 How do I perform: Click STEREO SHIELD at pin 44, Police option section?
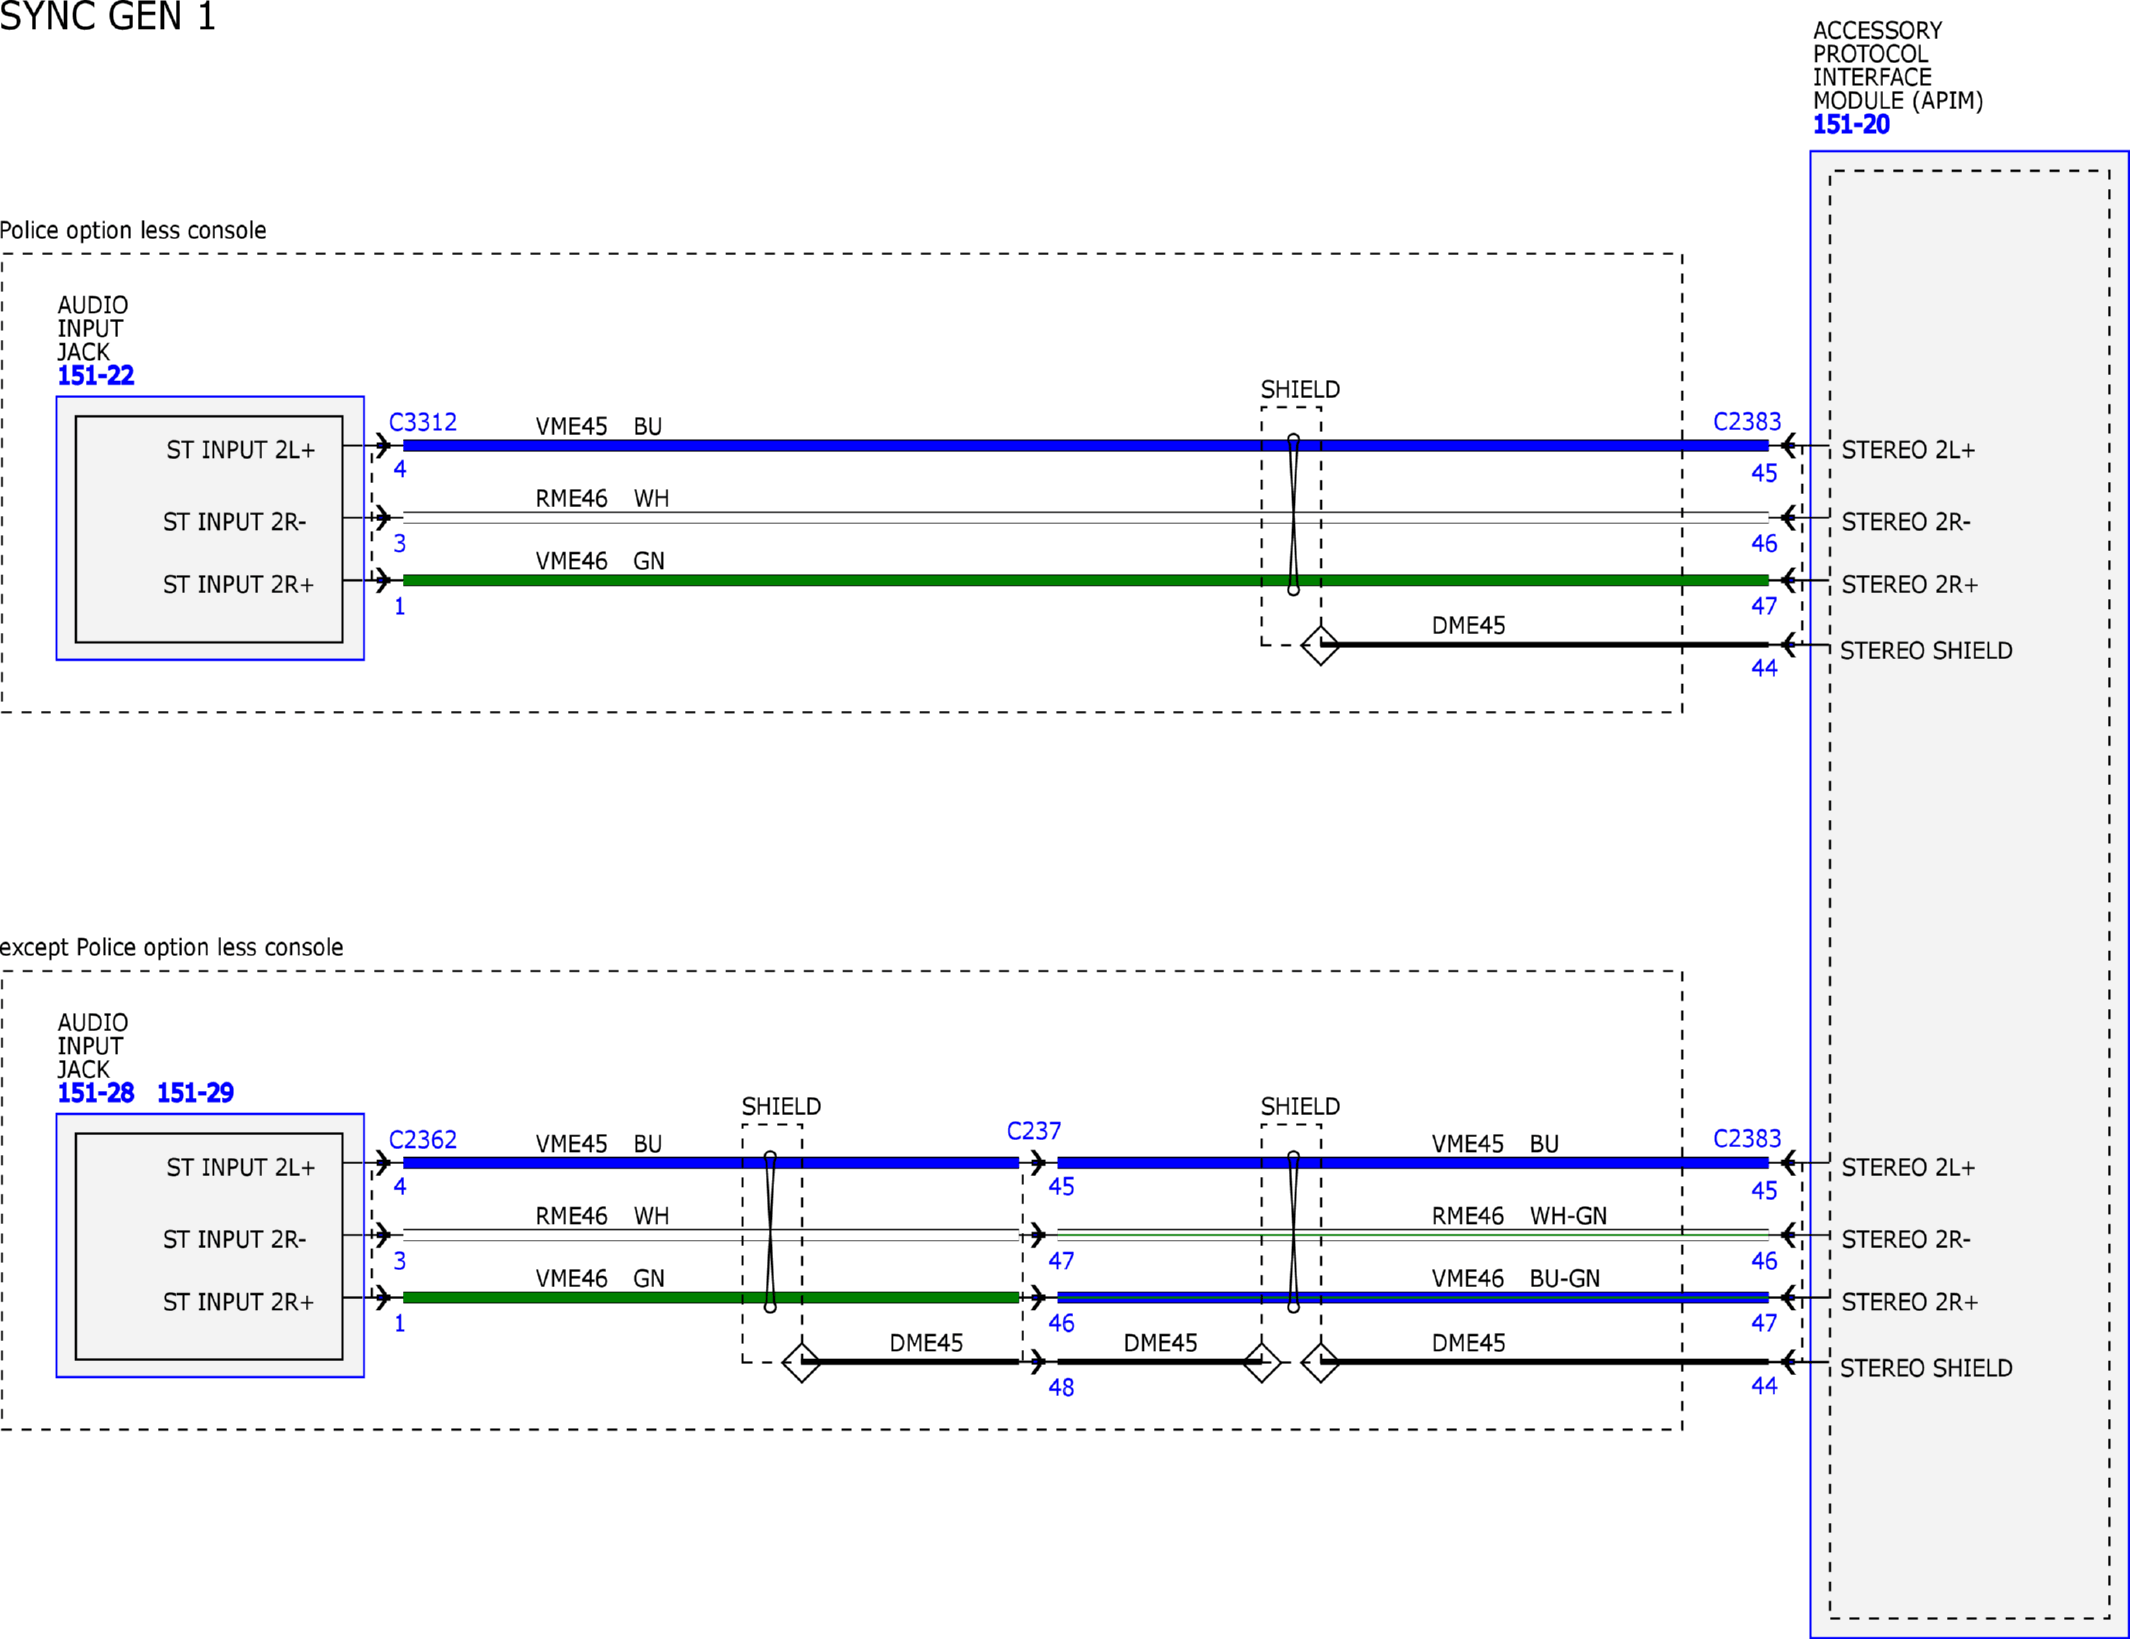click(x=1926, y=651)
